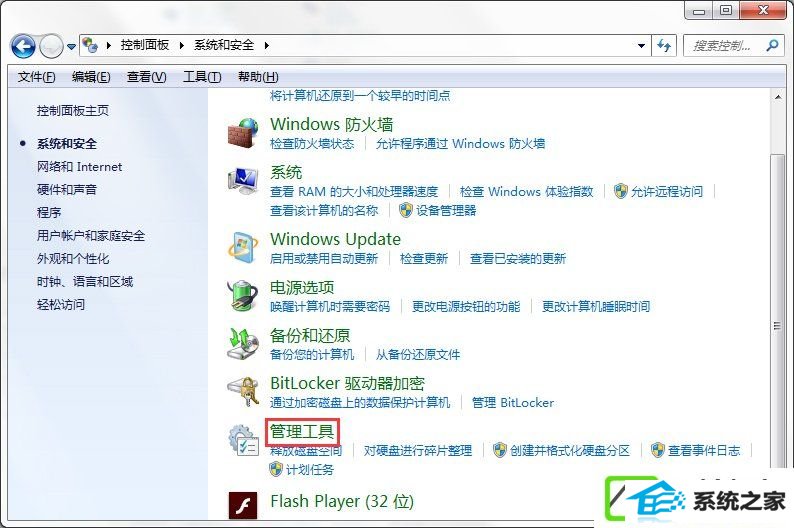
Task: Click shield icon beside 创建并格式化硬盘分区
Action: (x=500, y=450)
